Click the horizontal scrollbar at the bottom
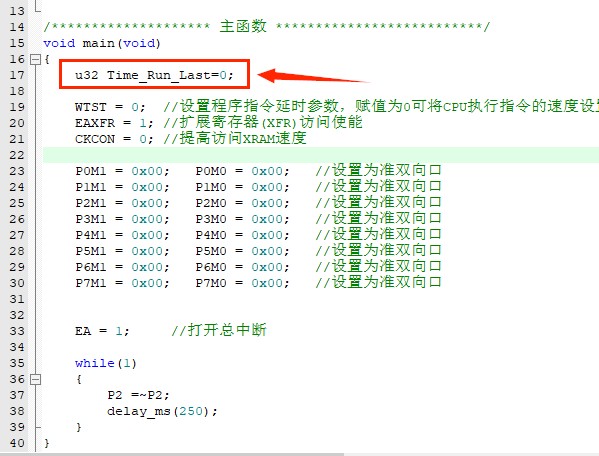This screenshot has width=599, height=456. 172,454
